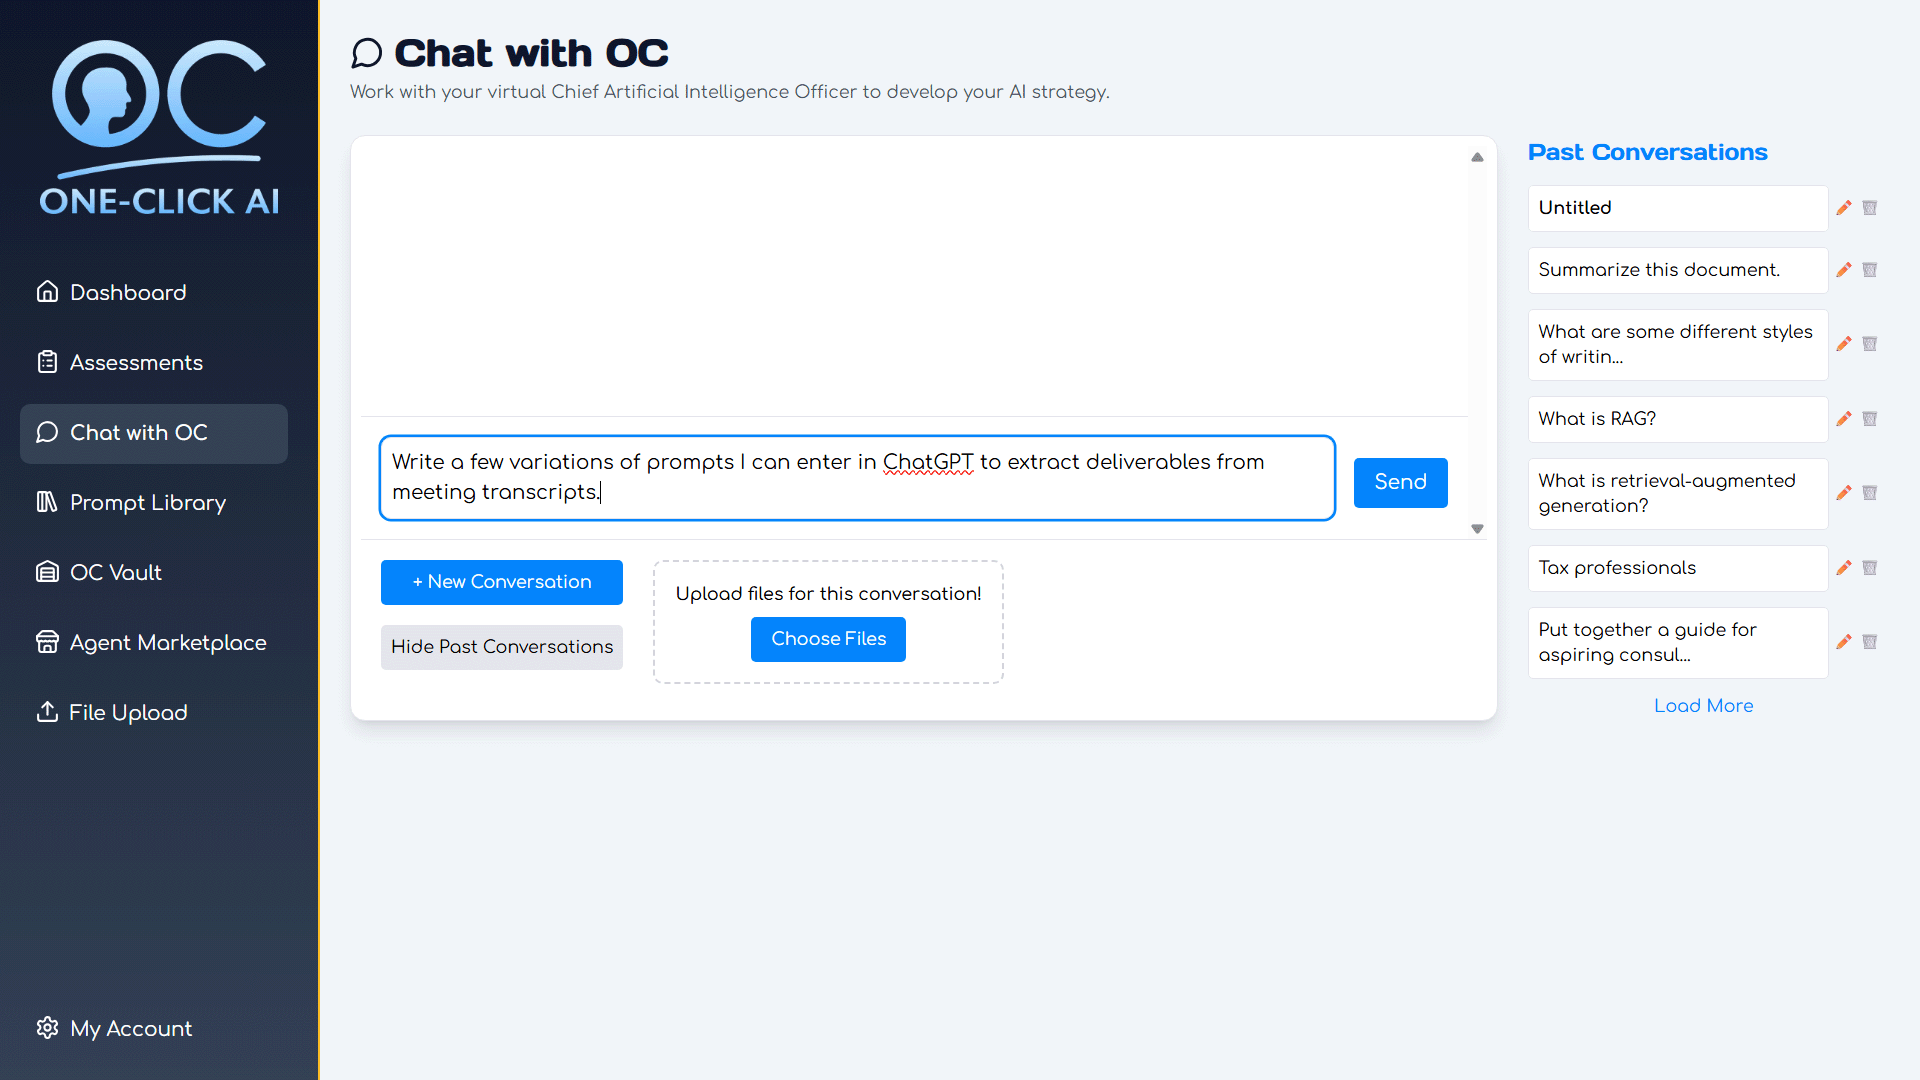The height and width of the screenshot is (1080, 1920).
Task: Click Choose Files to upload
Action: pos(828,639)
